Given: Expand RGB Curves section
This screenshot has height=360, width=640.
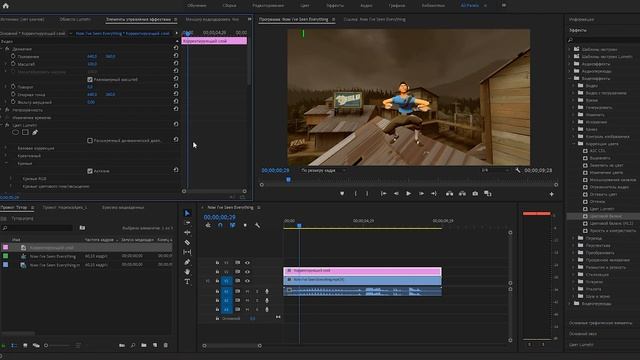Looking at the screenshot, I should [x=11, y=178].
